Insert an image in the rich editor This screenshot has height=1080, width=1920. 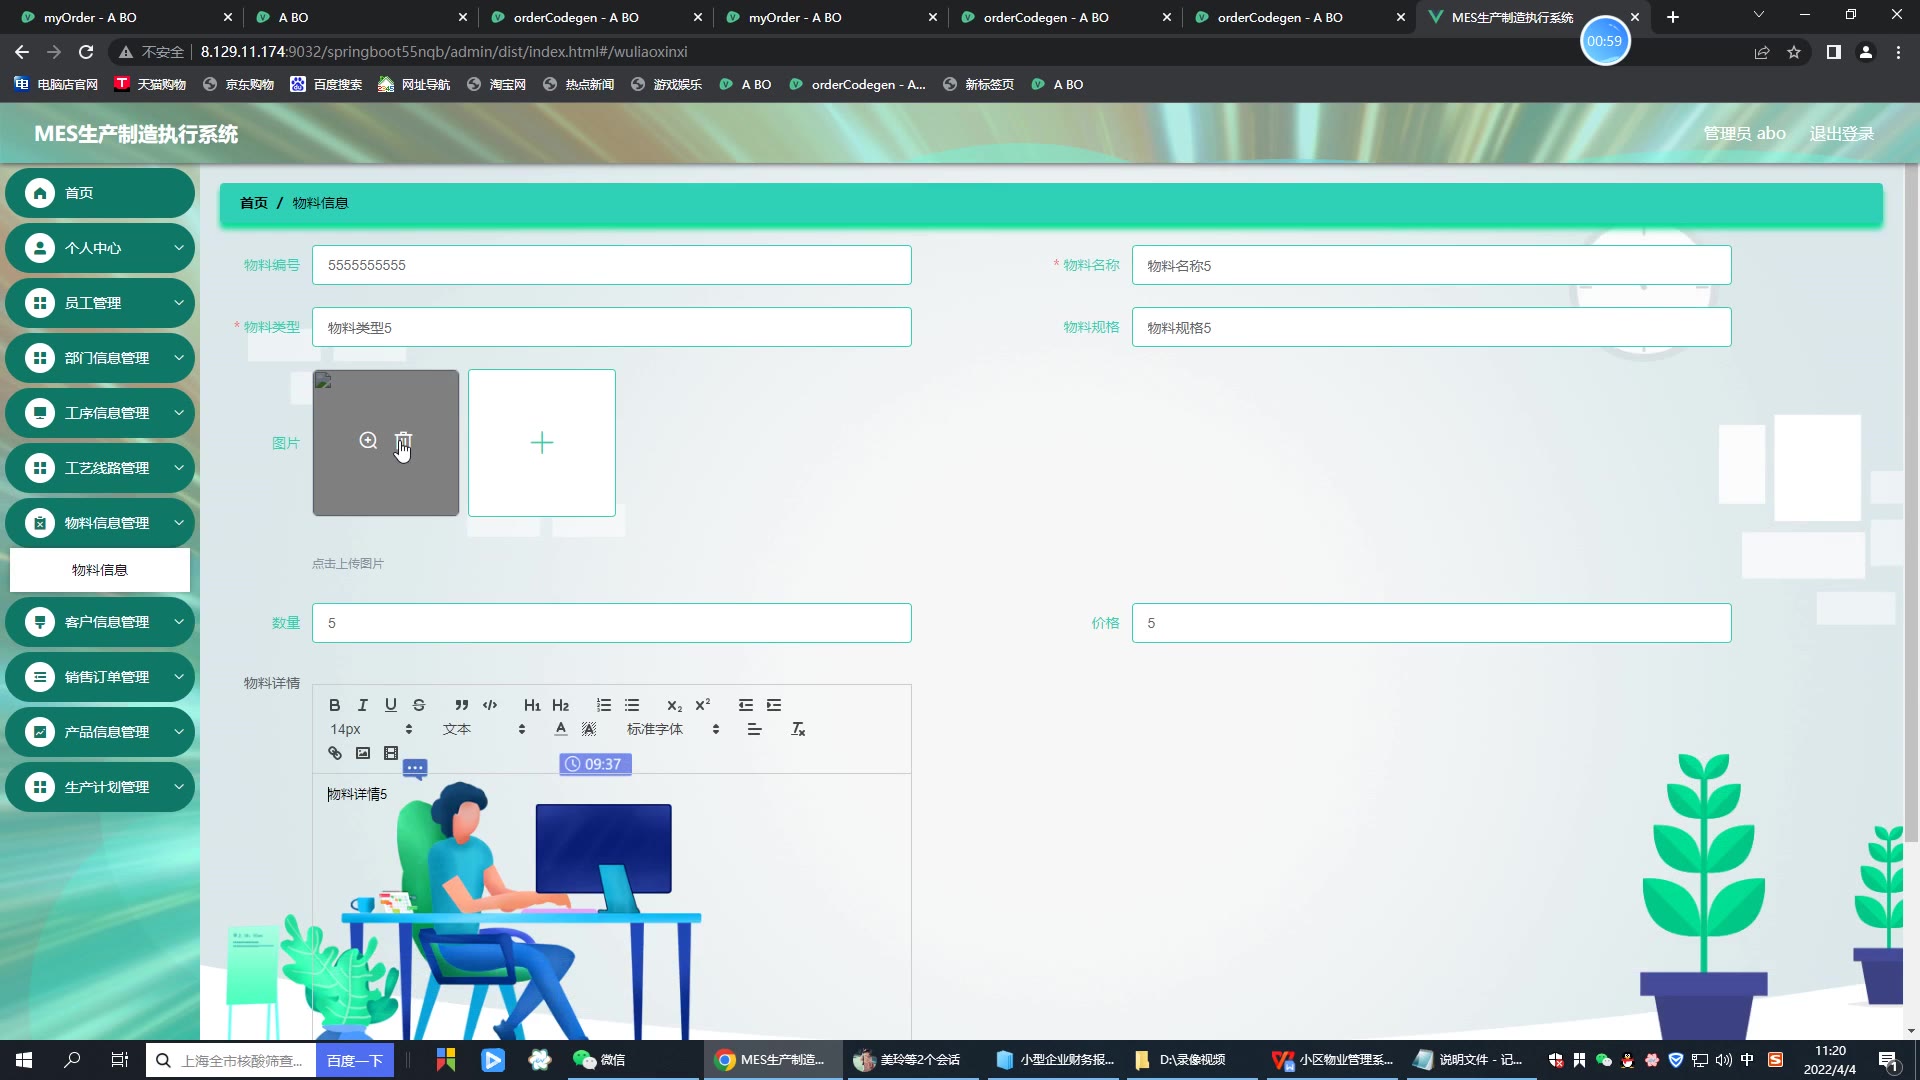[363, 753]
